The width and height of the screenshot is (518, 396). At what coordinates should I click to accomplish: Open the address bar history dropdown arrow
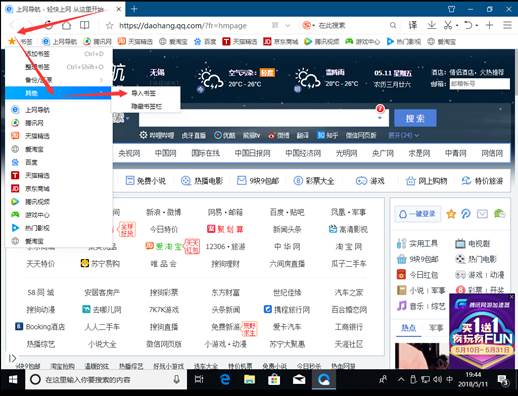[288, 25]
